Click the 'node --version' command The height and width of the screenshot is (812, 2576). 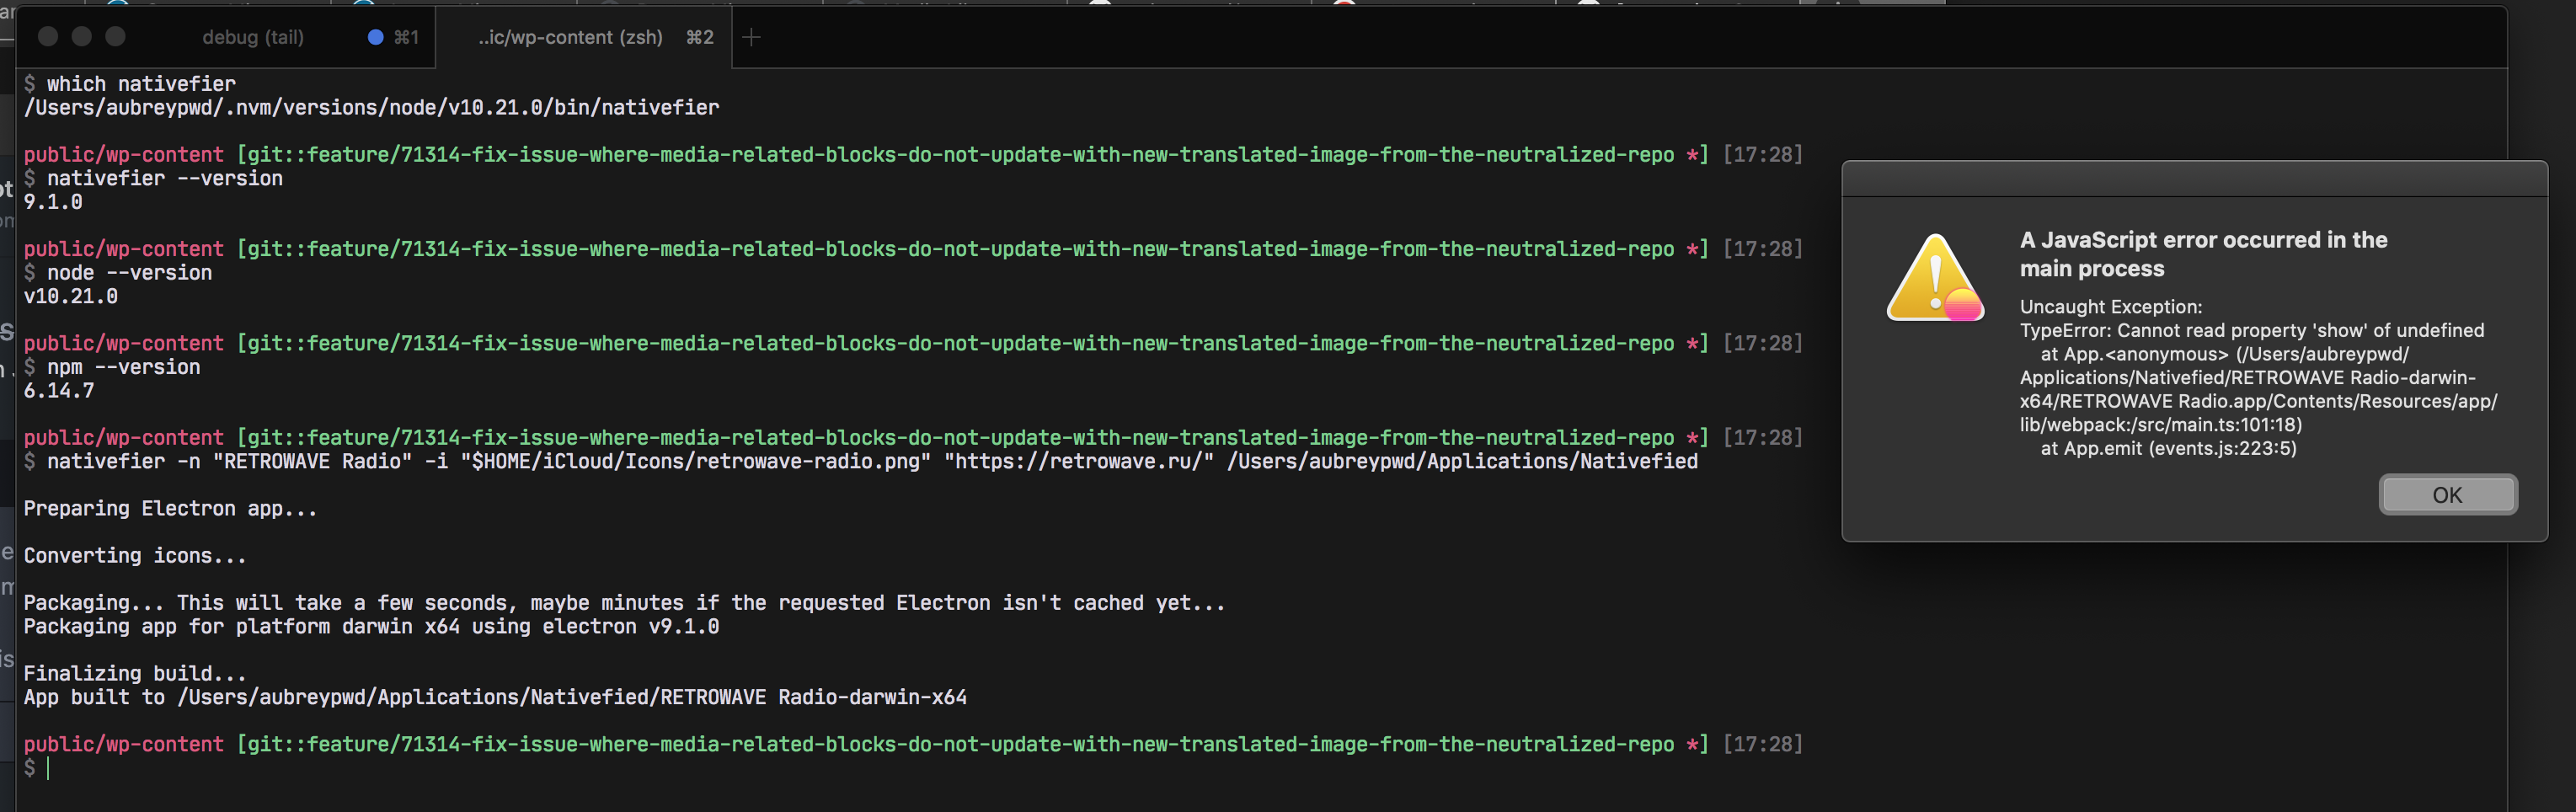129,273
